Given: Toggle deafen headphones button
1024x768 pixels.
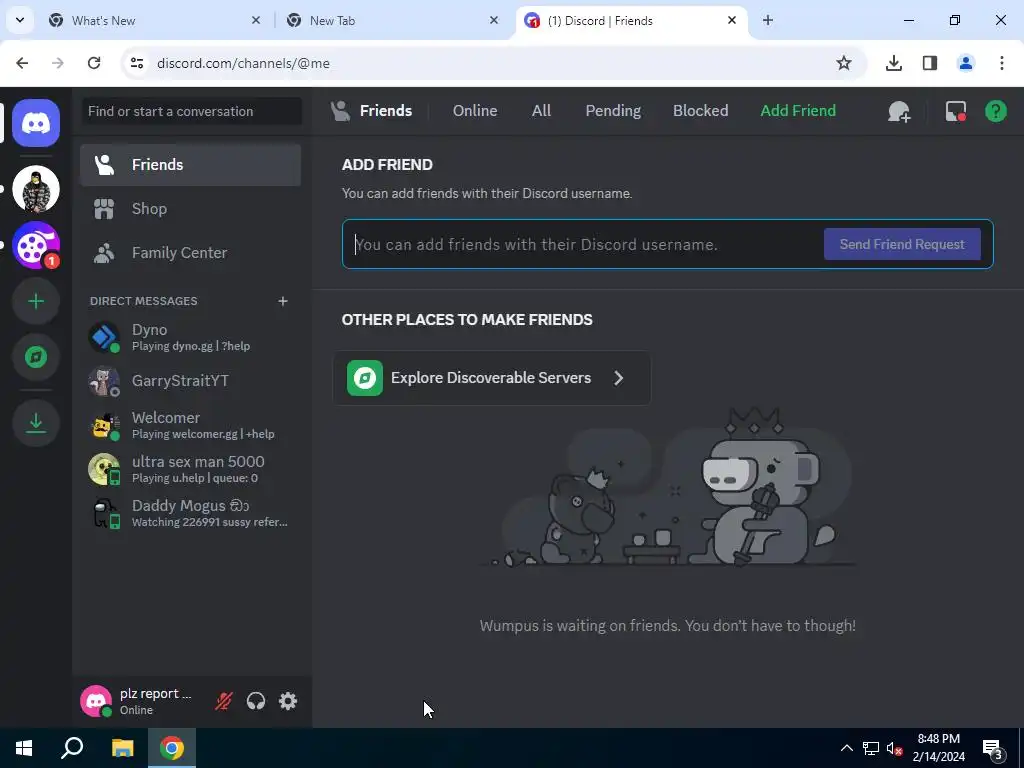Looking at the screenshot, I should pos(256,701).
